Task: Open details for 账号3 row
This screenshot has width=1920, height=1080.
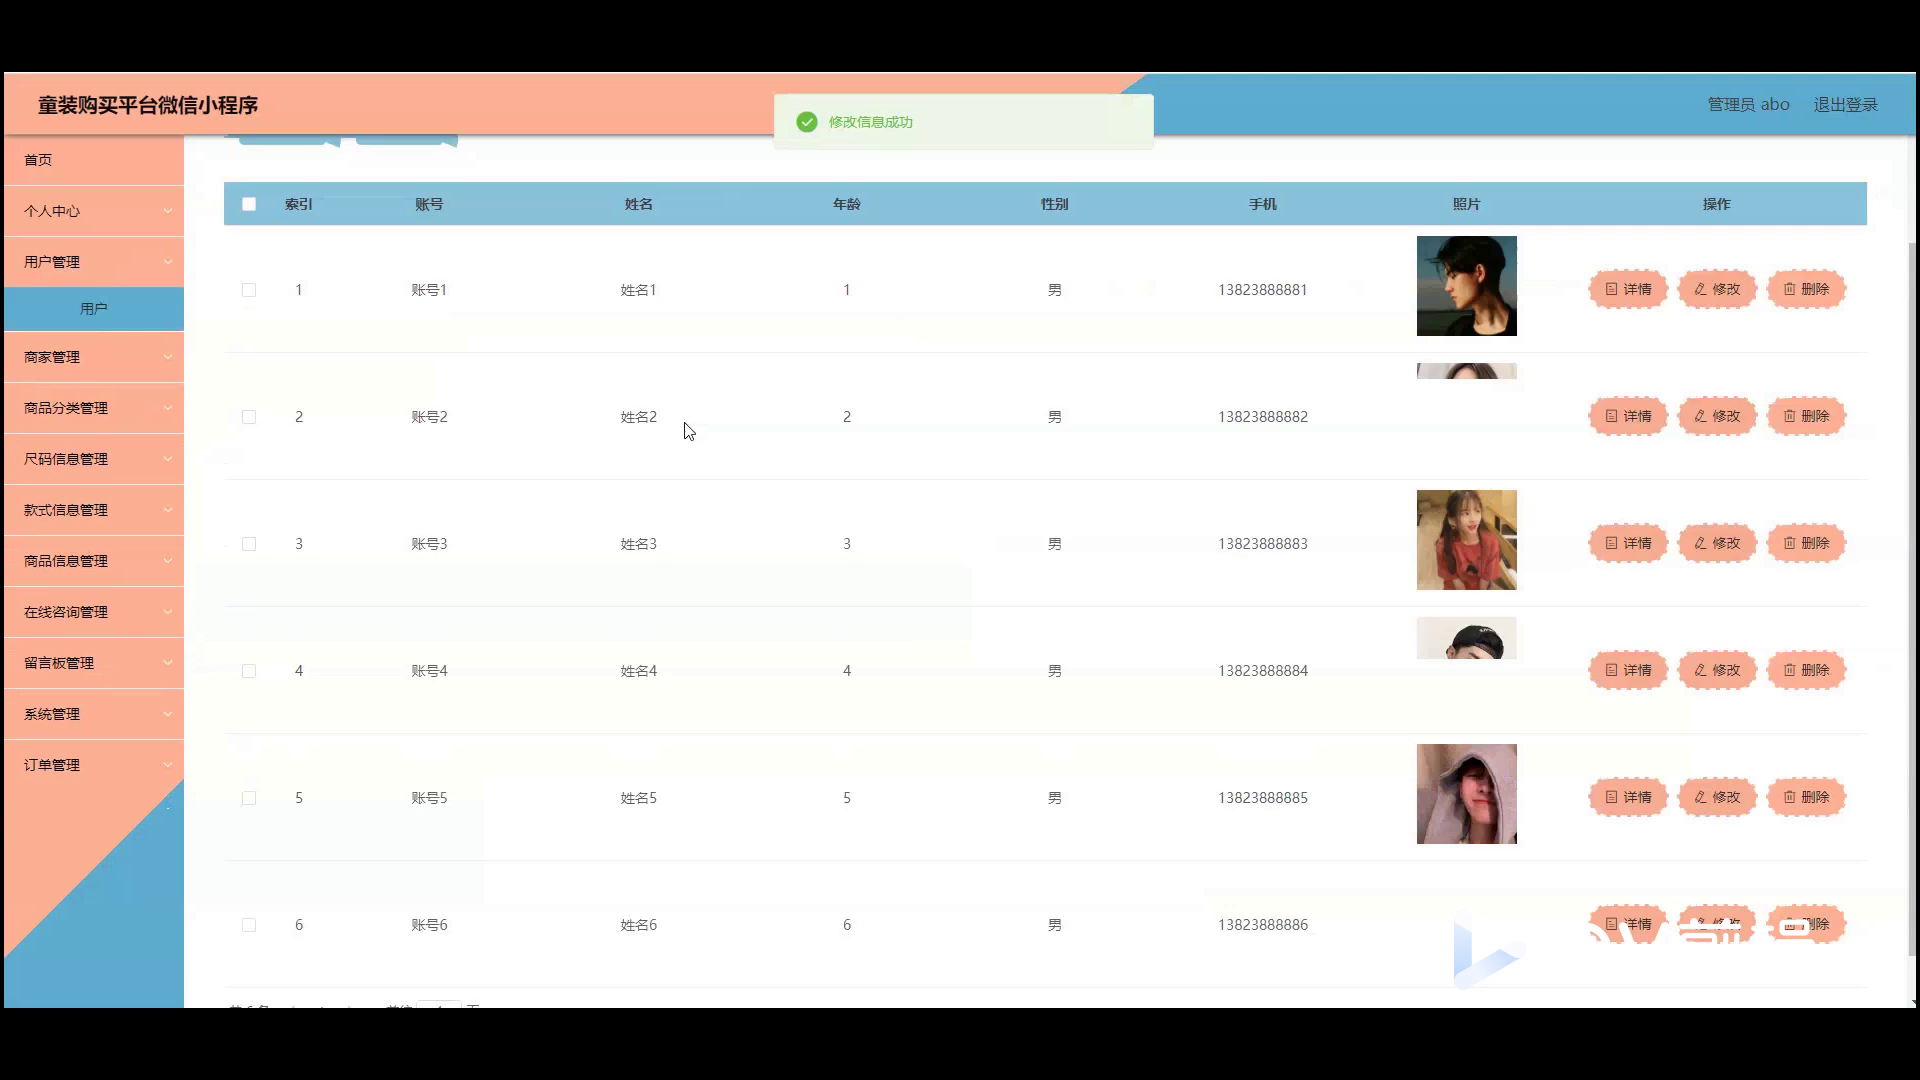Action: tap(1628, 543)
